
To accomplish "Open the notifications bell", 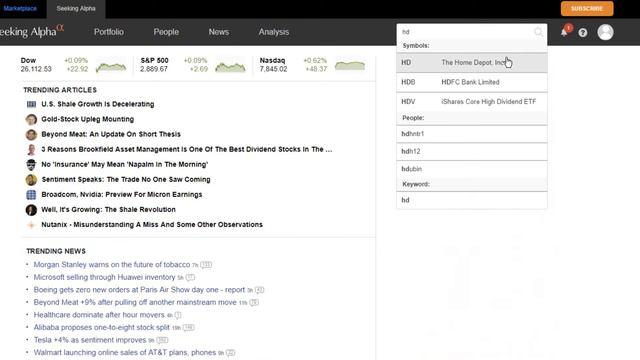I will pyautogui.click(x=564, y=32).
